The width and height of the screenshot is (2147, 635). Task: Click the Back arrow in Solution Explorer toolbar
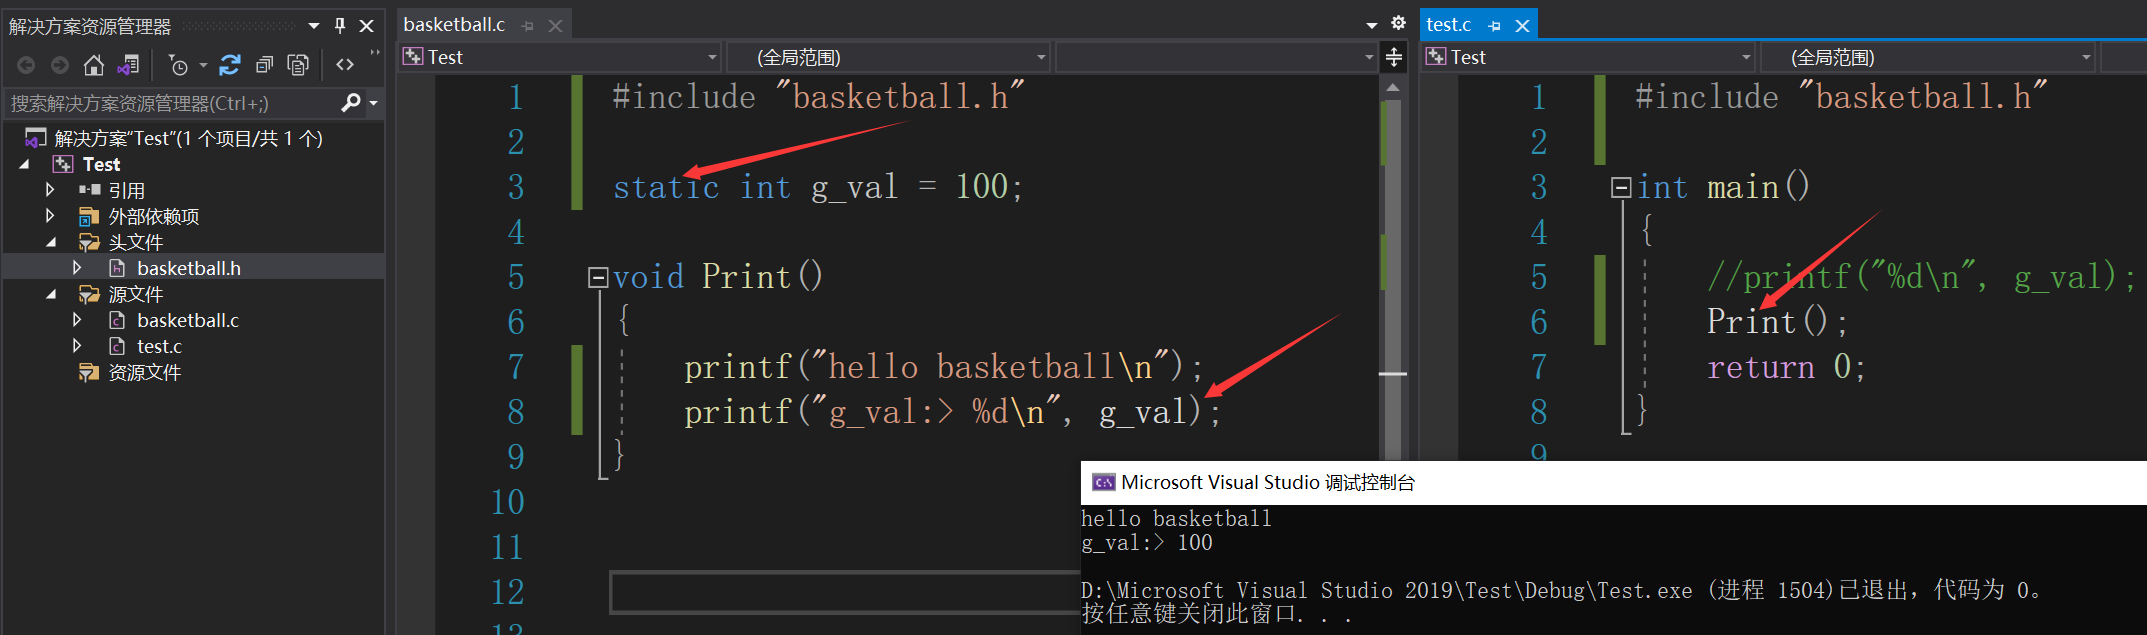point(26,65)
